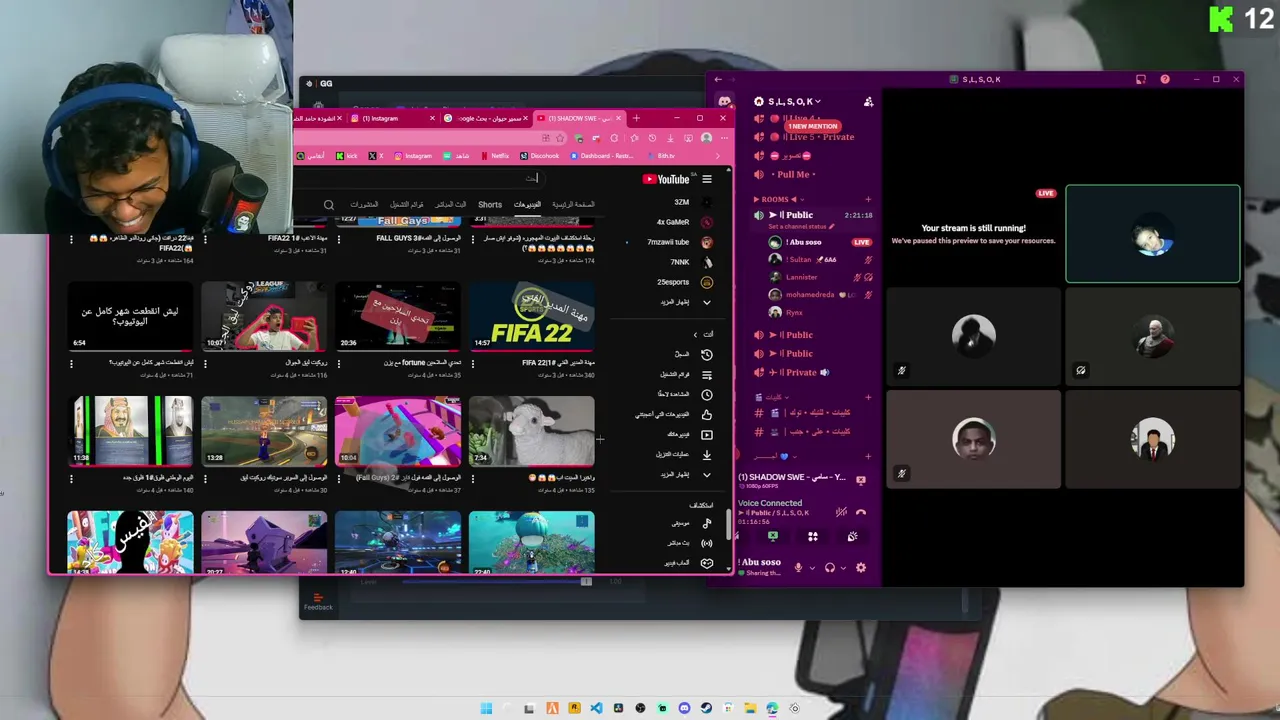Open Discord help question mark icon
The height and width of the screenshot is (720, 1280).
[1165, 79]
